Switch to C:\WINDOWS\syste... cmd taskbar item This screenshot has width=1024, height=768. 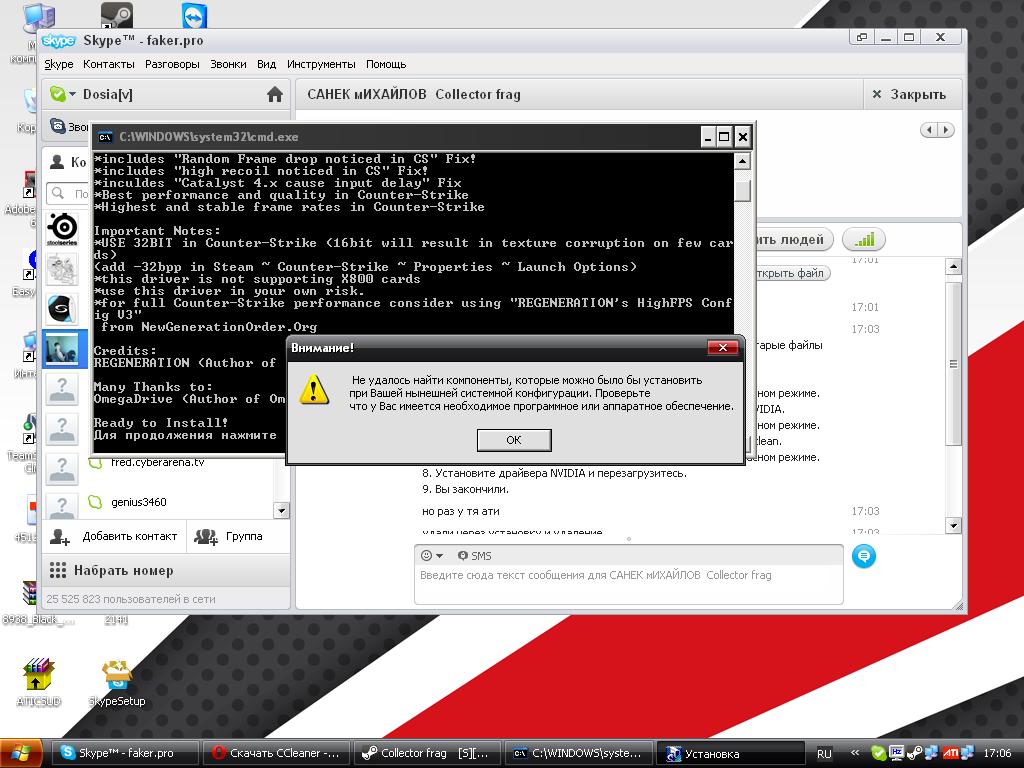coord(579,753)
